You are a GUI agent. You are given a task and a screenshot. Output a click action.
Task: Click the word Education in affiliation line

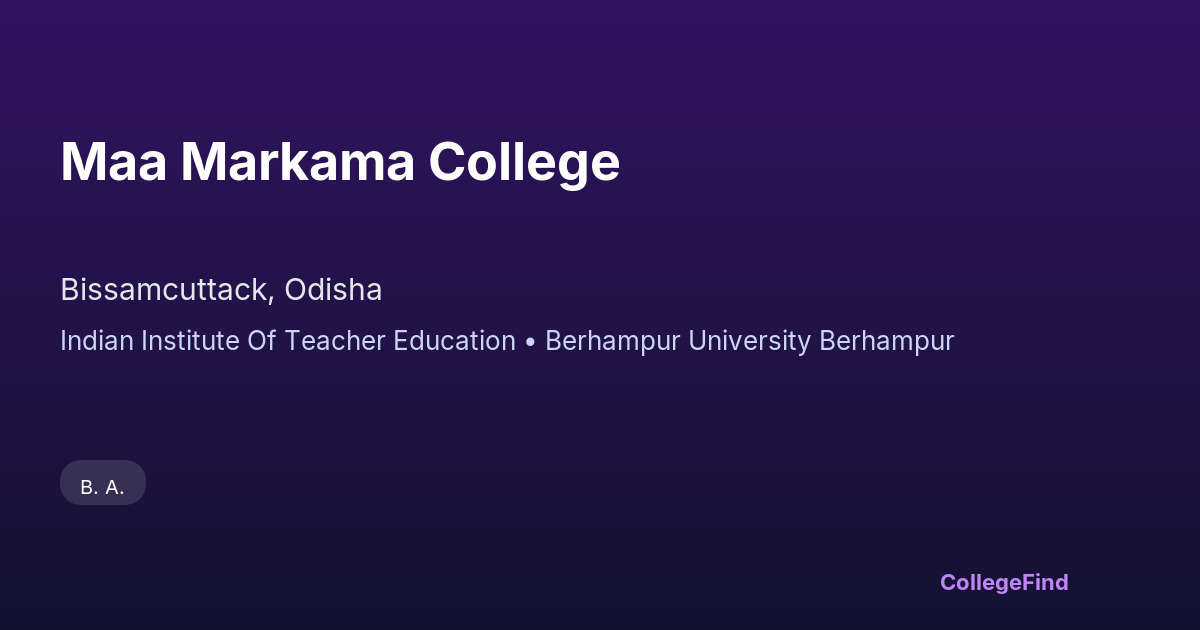pos(454,341)
